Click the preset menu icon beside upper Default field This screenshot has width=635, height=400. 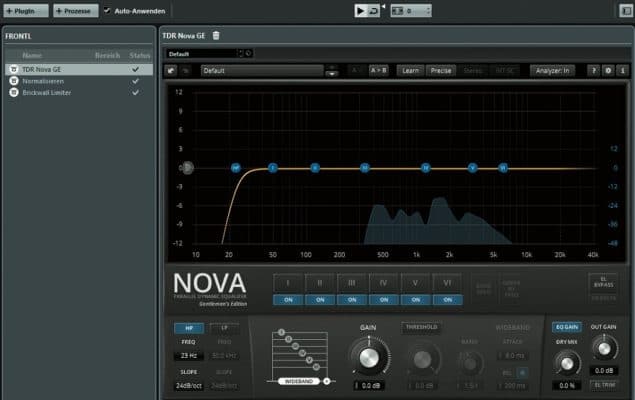tap(248, 53)
